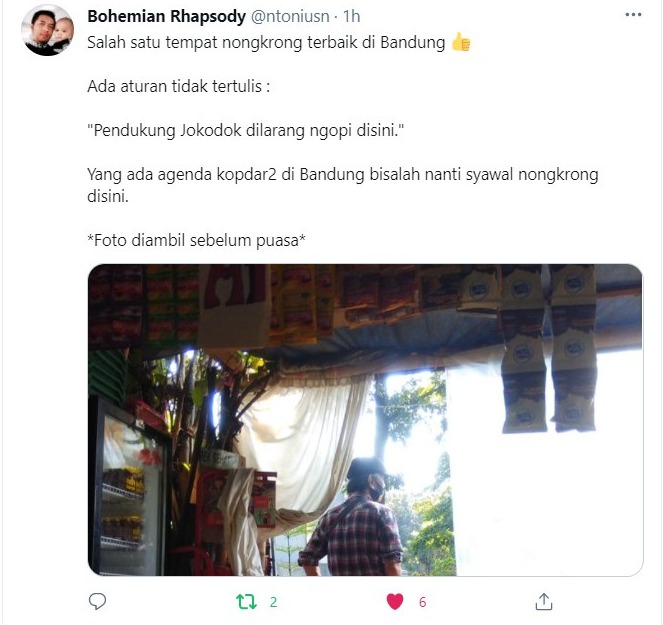The image size is (663, 625).
Task: Reply to the tweet with the speech bubble icon
Action: click(97, 601)
